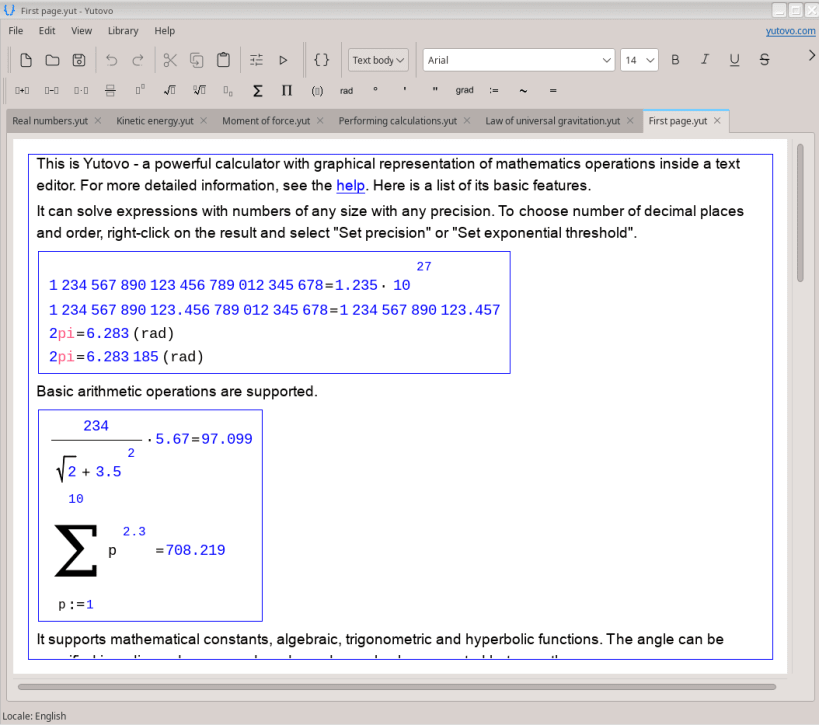
Task: Switch to Kinetic energy.yut tab
Action: (x=155, y=121)
